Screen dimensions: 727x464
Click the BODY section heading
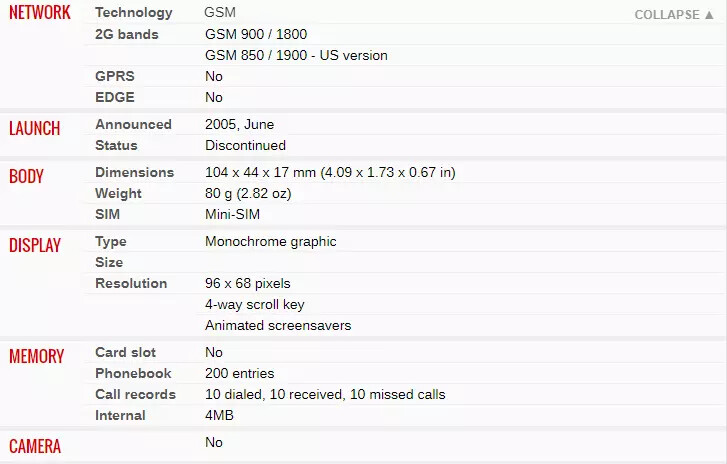tap(26, 176)
